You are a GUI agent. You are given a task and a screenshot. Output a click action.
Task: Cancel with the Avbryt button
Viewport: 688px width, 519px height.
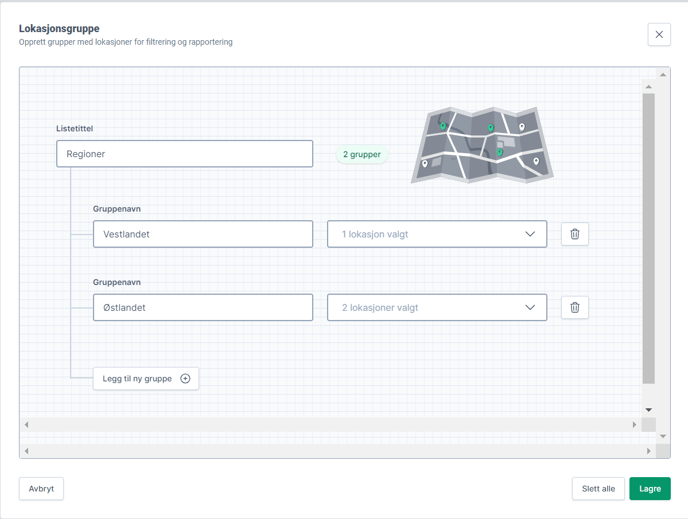pyautogui.click(x=41, y=489)
